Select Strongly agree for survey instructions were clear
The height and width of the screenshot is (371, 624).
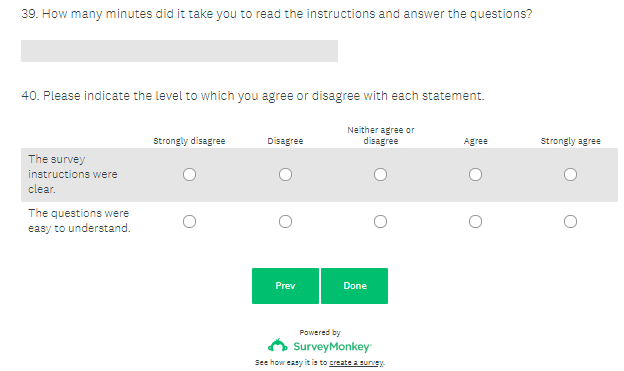click(x=570, y=174)
